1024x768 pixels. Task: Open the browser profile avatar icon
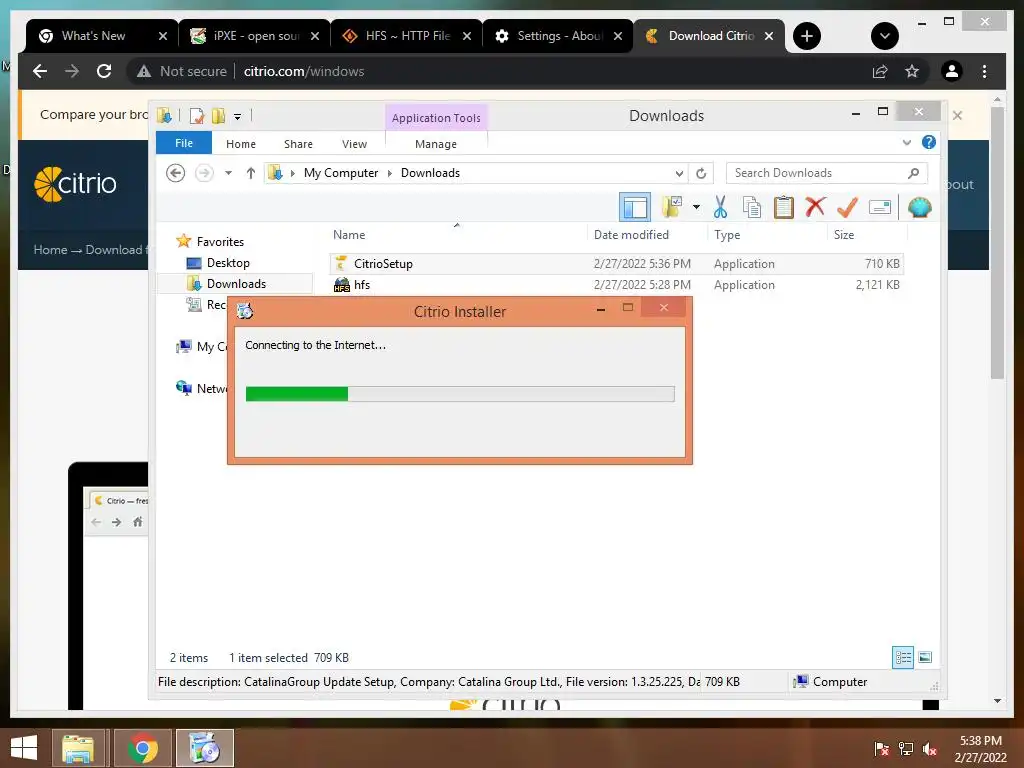click(x=952, y=71)
